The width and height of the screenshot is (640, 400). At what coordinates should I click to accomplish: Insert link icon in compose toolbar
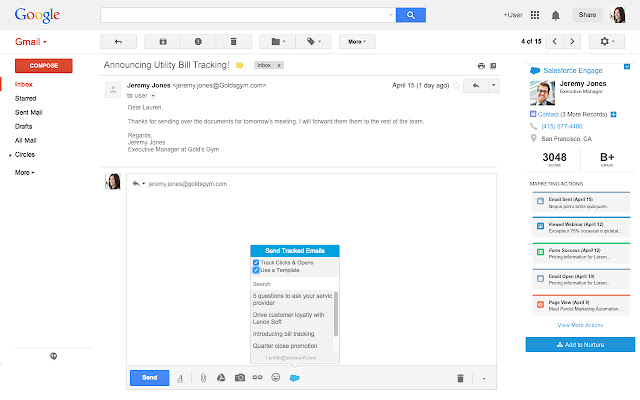(x=258, y=378)
